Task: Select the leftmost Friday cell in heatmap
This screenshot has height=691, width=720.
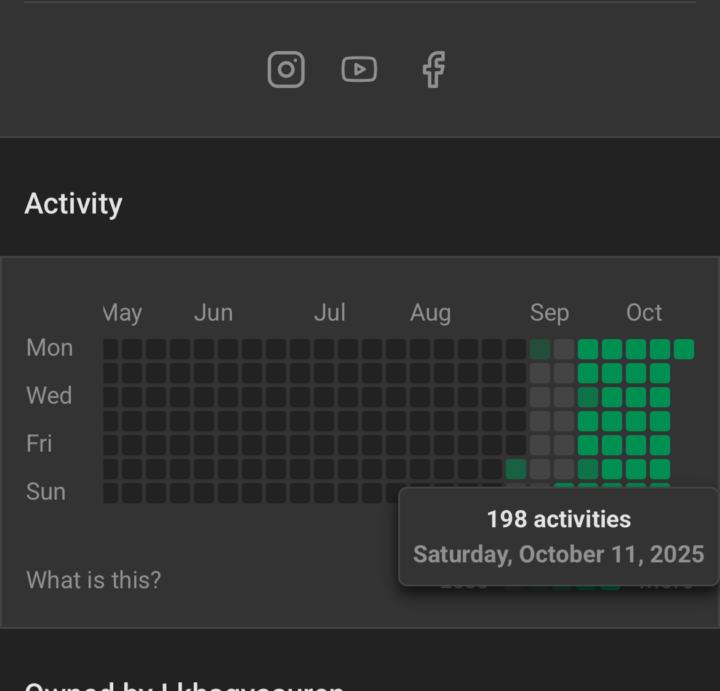Action: [110, 445]
